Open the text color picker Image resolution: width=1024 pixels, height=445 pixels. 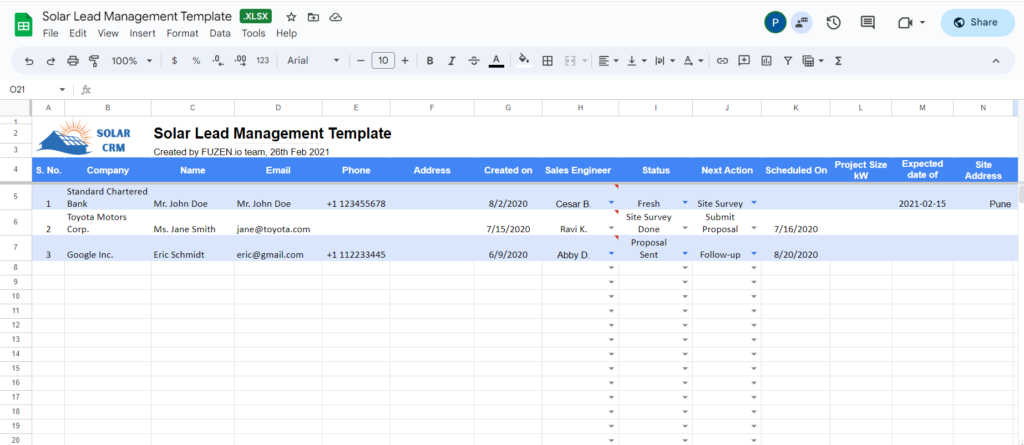(496, 61)
